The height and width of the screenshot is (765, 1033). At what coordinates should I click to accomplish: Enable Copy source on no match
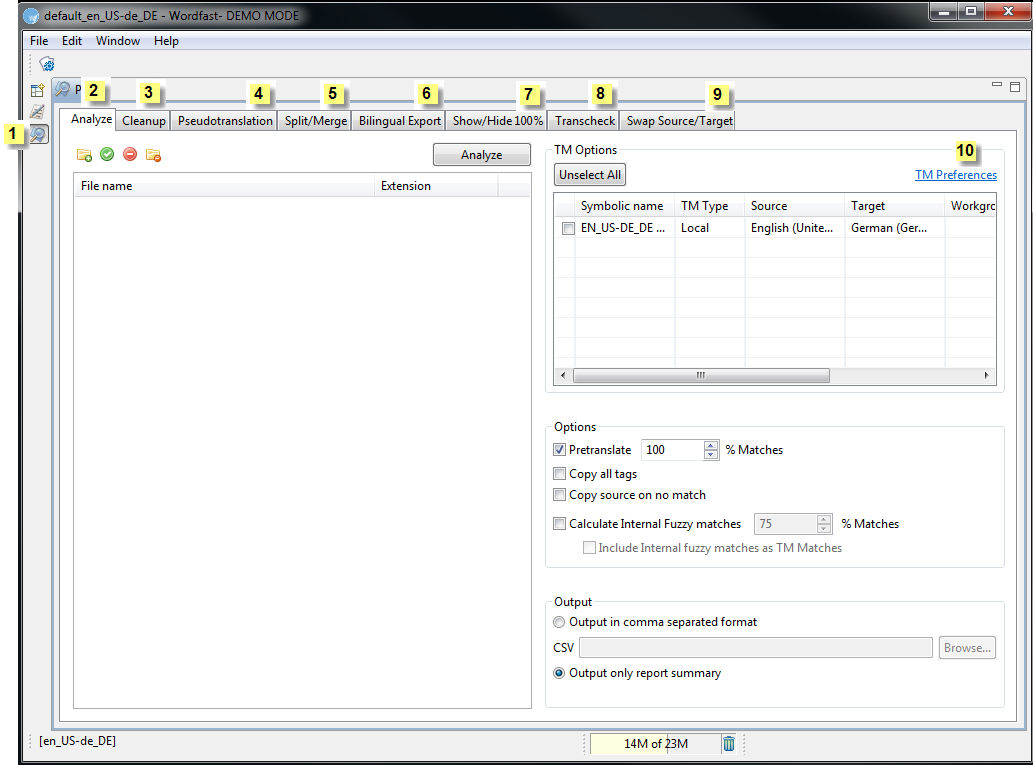coord(559,495)
